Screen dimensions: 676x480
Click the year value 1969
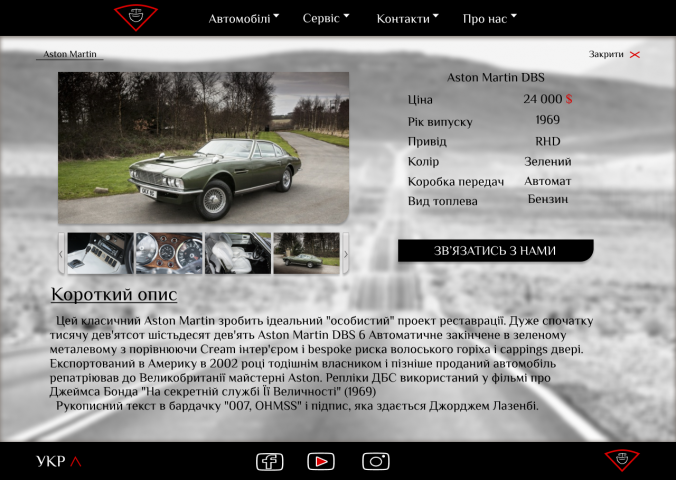click(x=548, y=120)
